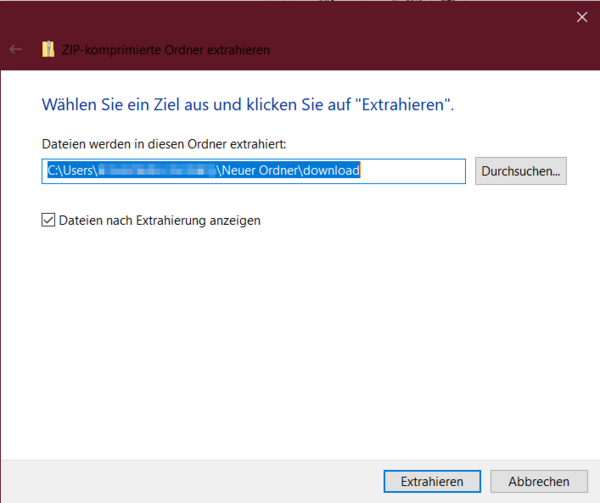Cancel extraction with 'Abbrechen'
Image resolution: width=600 pixels, height=503 pixels.
pos(538,481)
